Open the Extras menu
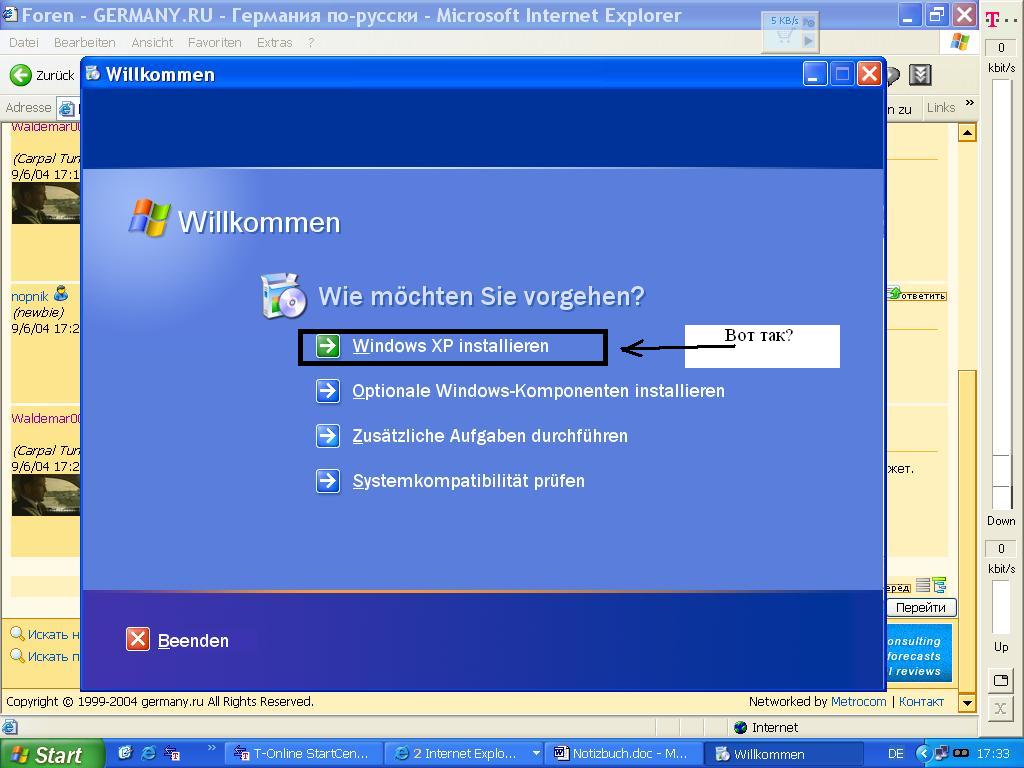This screenshot has height=768, width=1024. (x=274, y=42)
